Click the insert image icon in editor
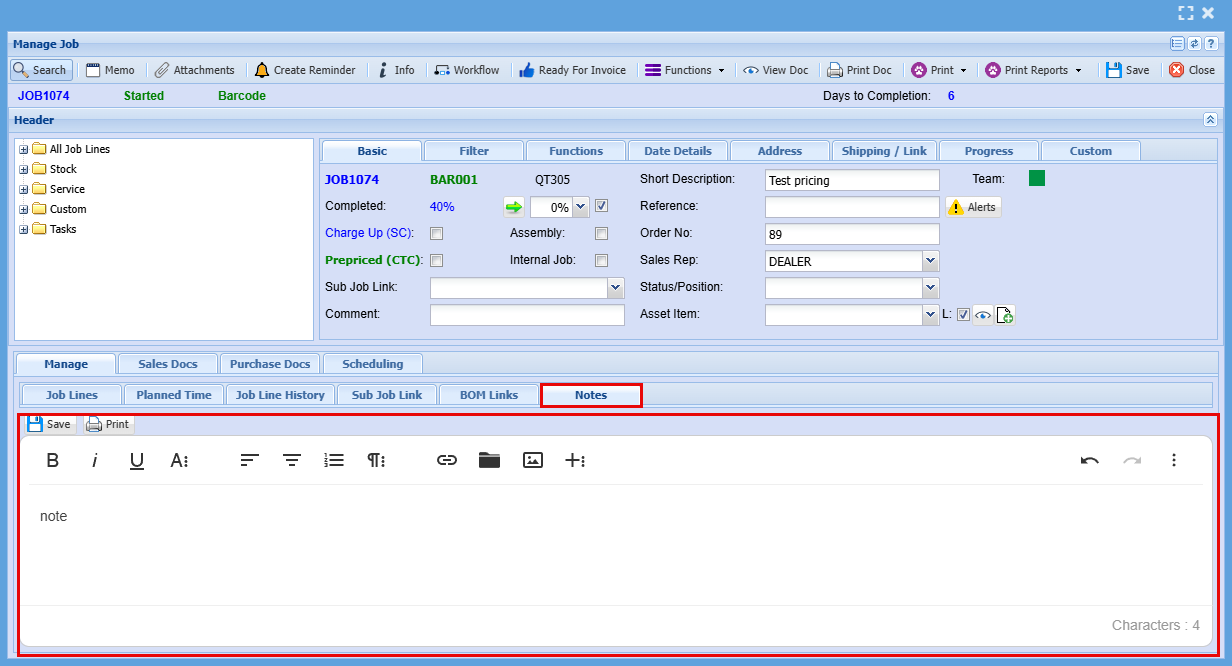Screen dimensions: 1232x666 (x=533, y=460)
